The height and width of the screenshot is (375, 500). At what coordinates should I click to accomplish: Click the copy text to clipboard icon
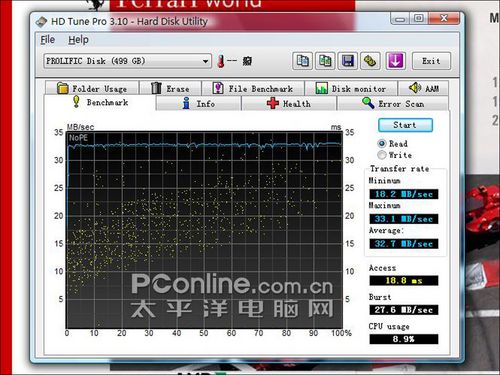point(302,61)
